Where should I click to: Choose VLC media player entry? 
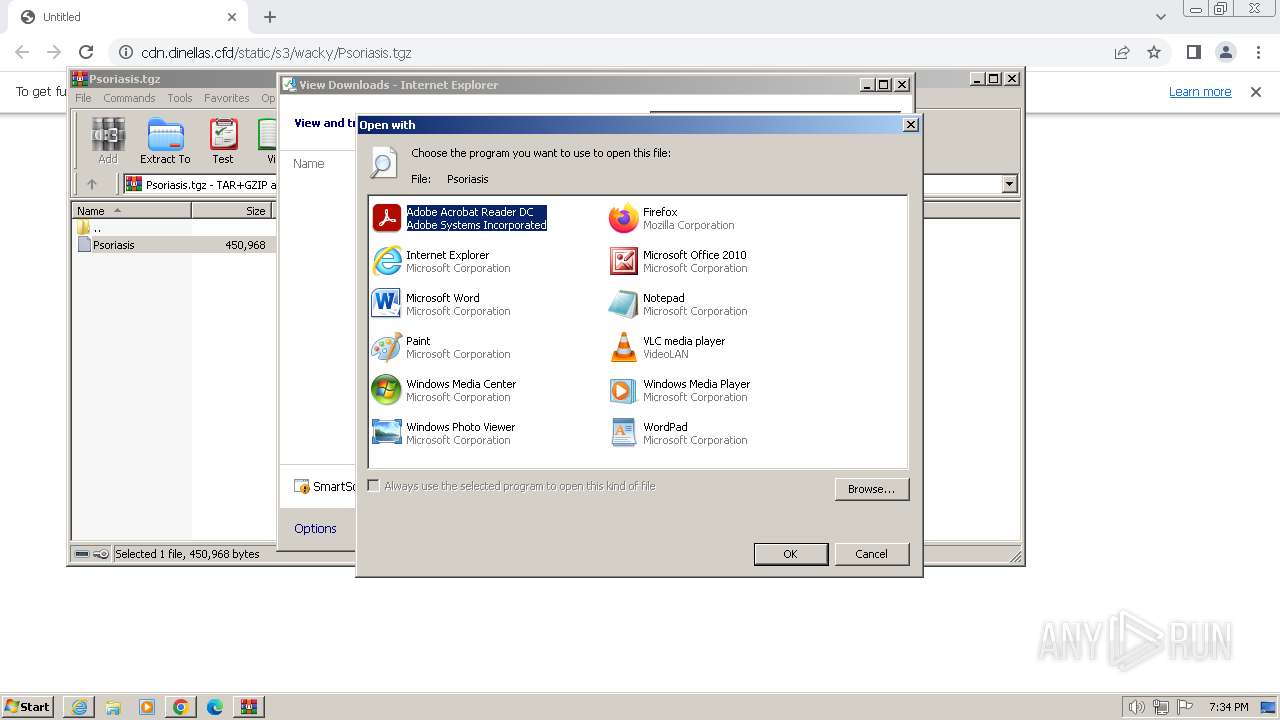click(668, 347)
